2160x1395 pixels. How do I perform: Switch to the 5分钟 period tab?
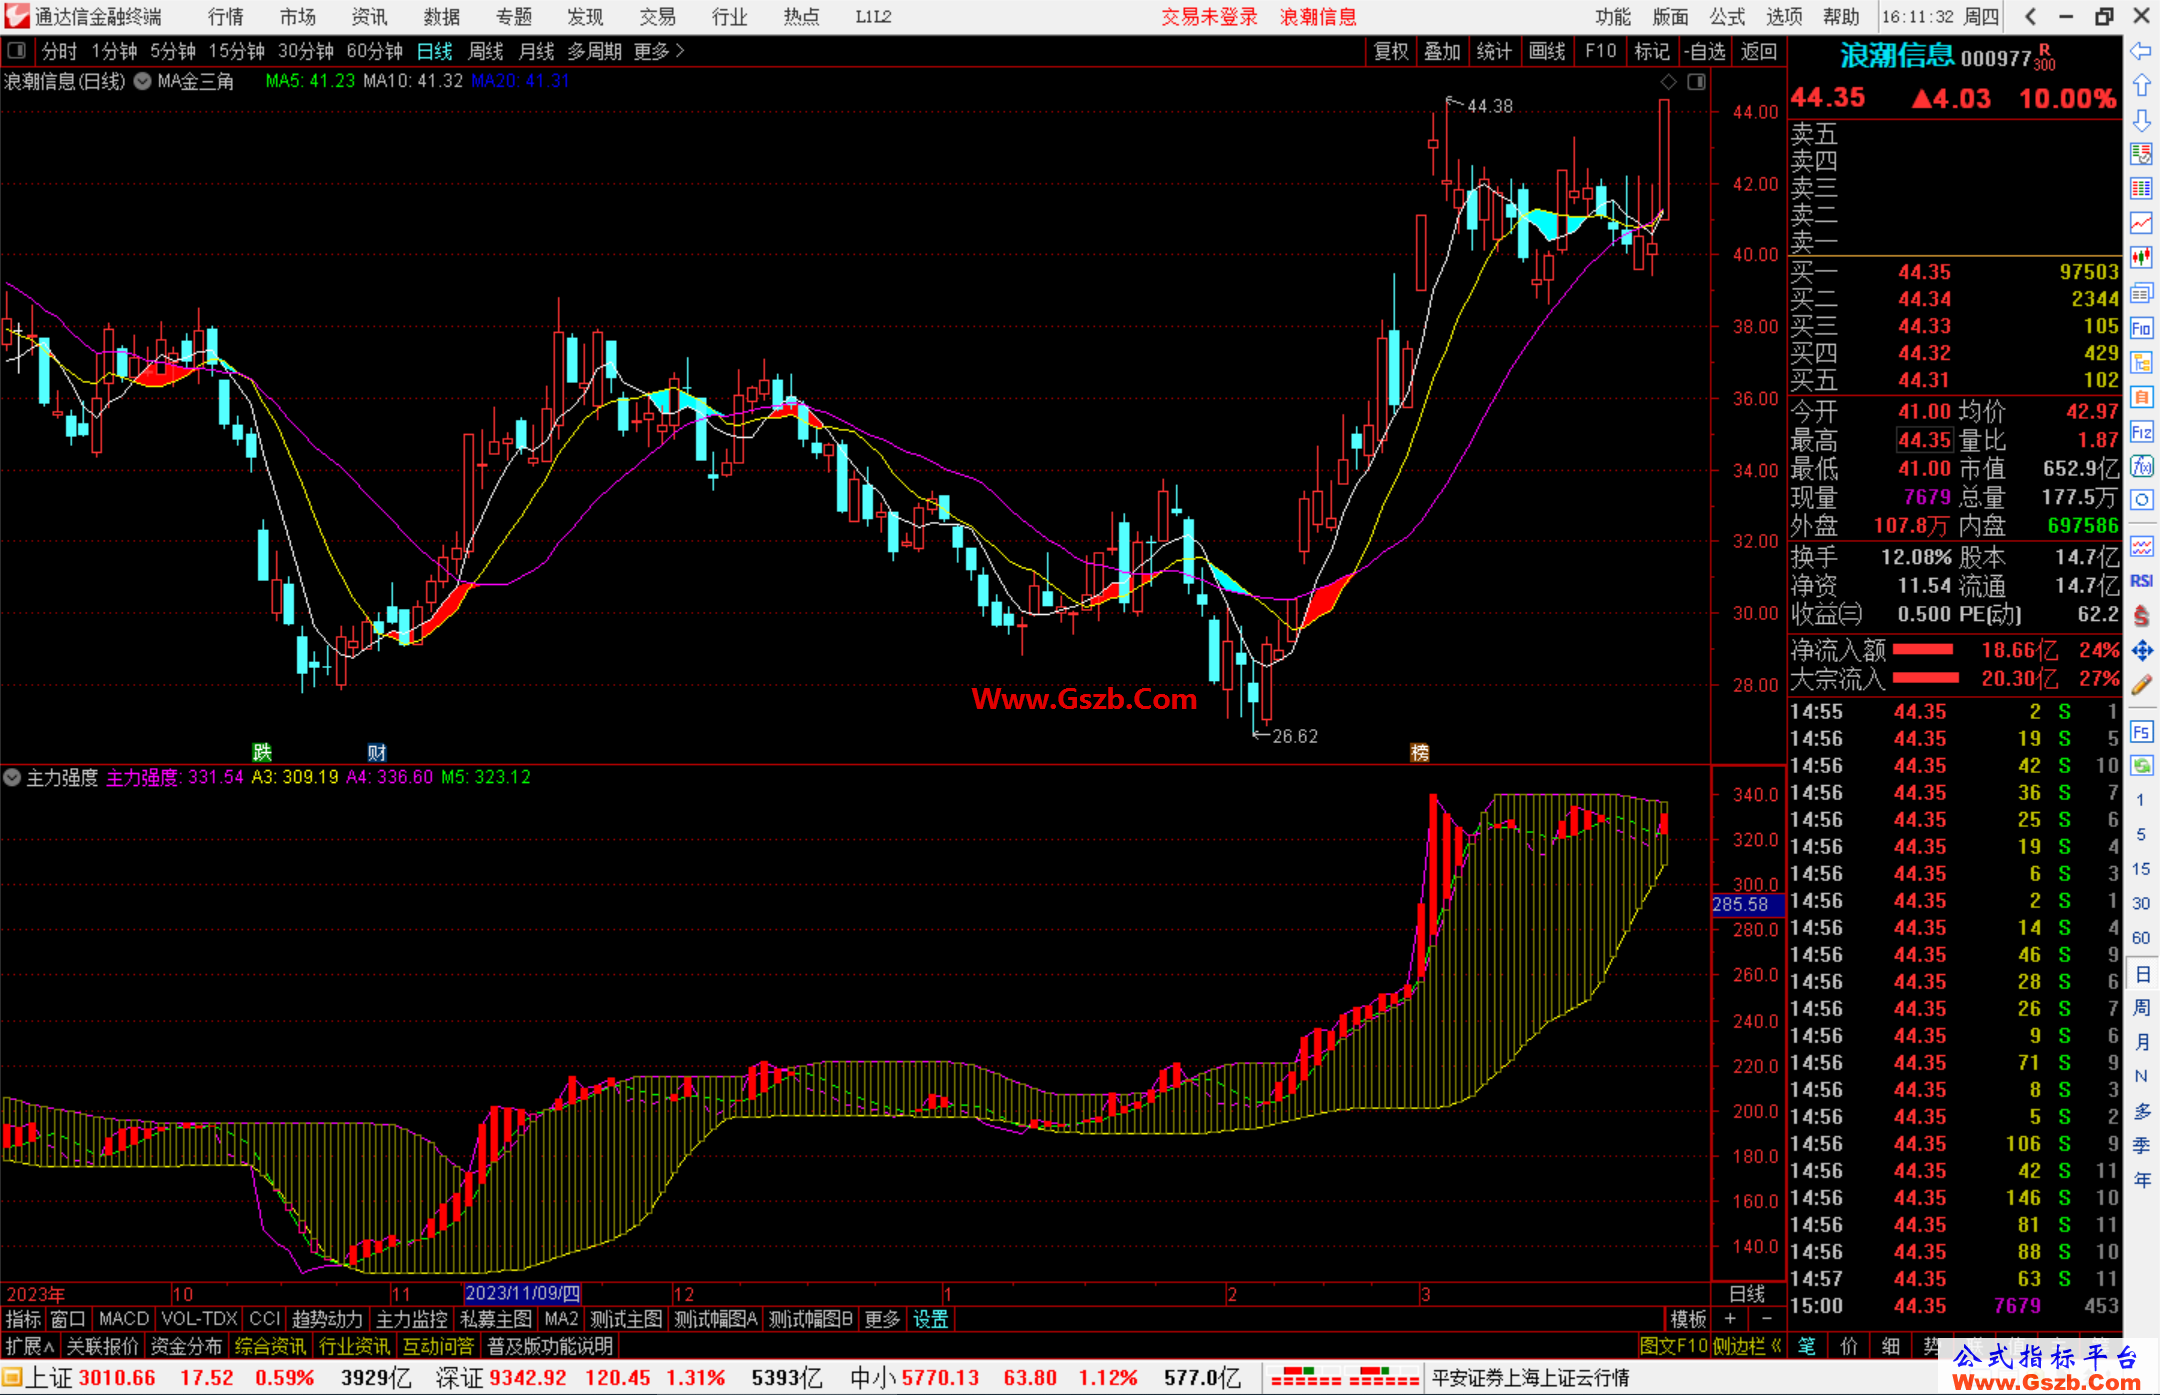tap(173, 51)
